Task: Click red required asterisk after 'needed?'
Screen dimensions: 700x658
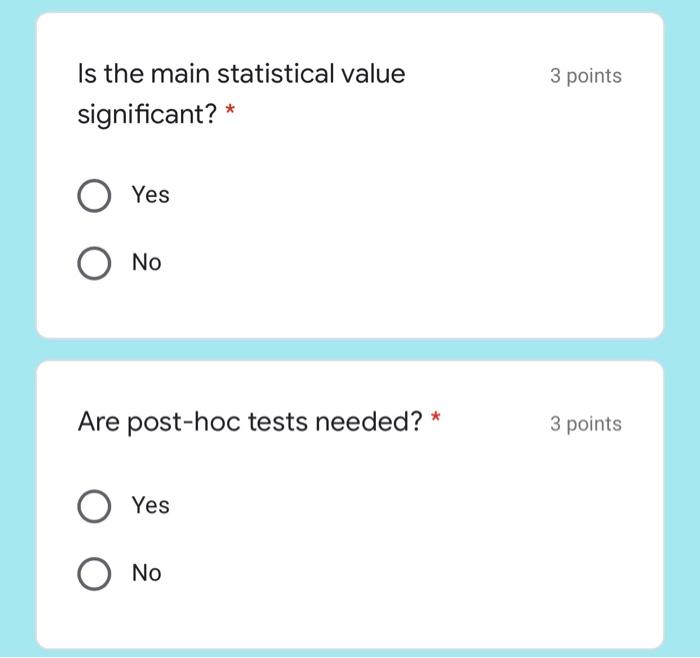Action: click(x=434, y=419)
